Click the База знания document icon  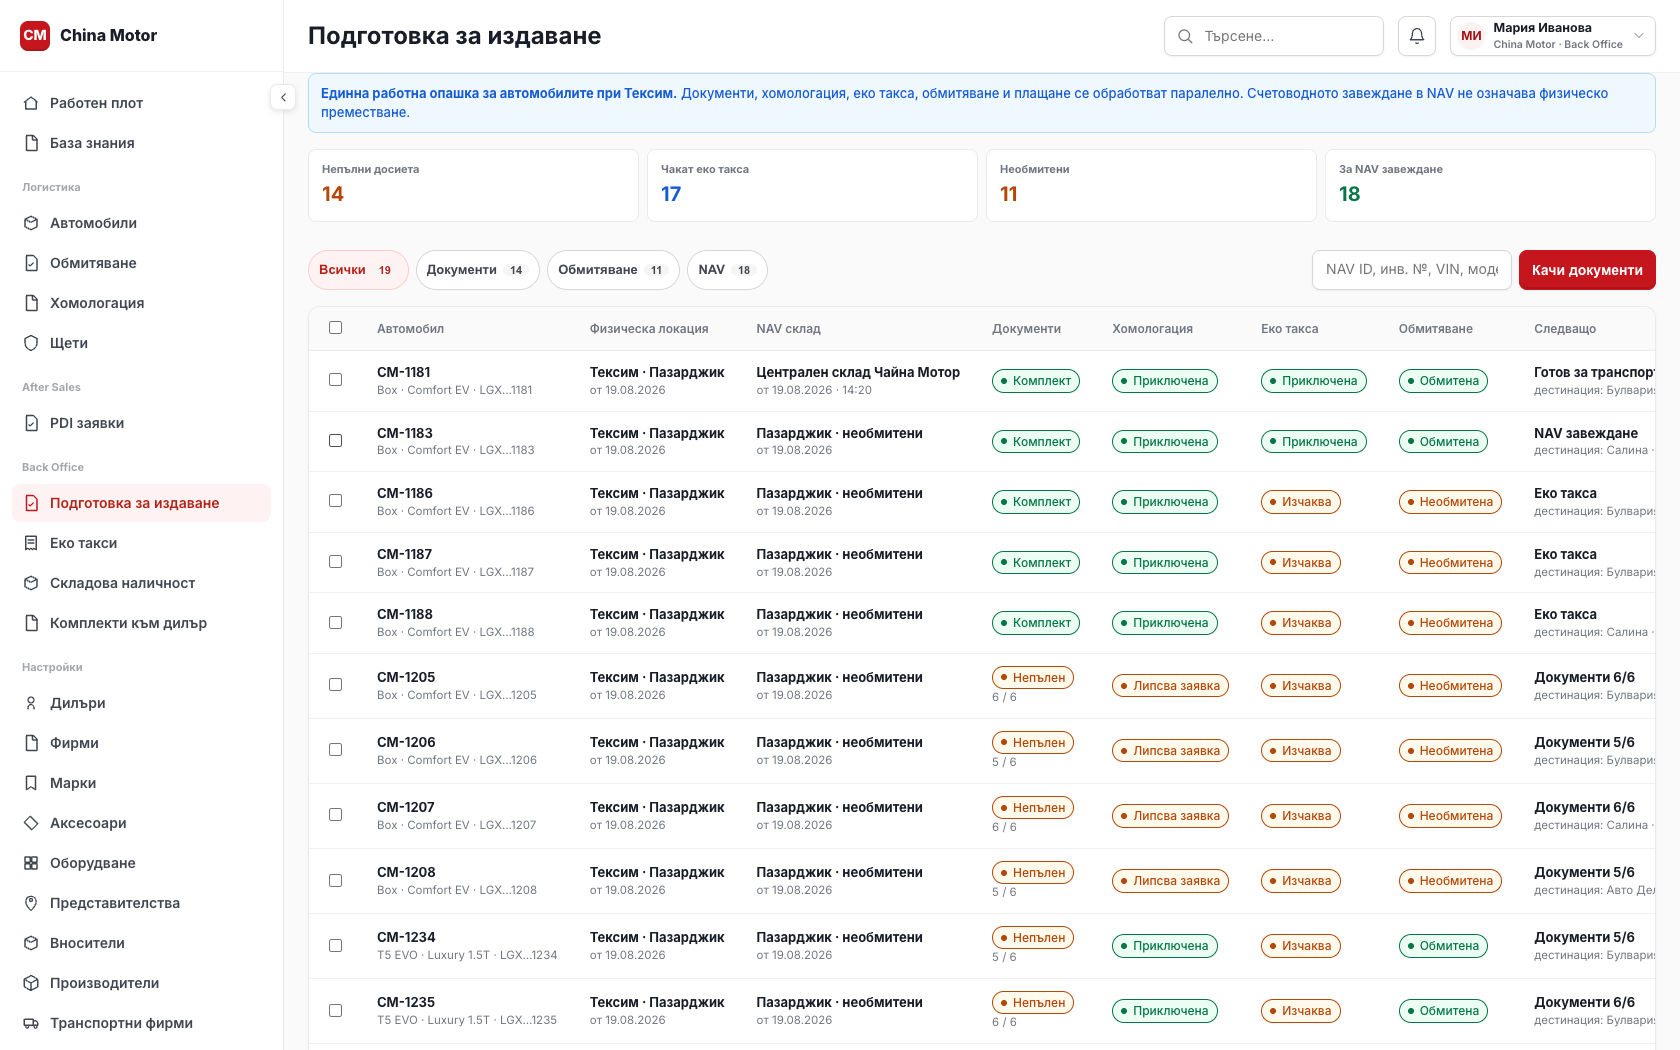pos(31,143)
